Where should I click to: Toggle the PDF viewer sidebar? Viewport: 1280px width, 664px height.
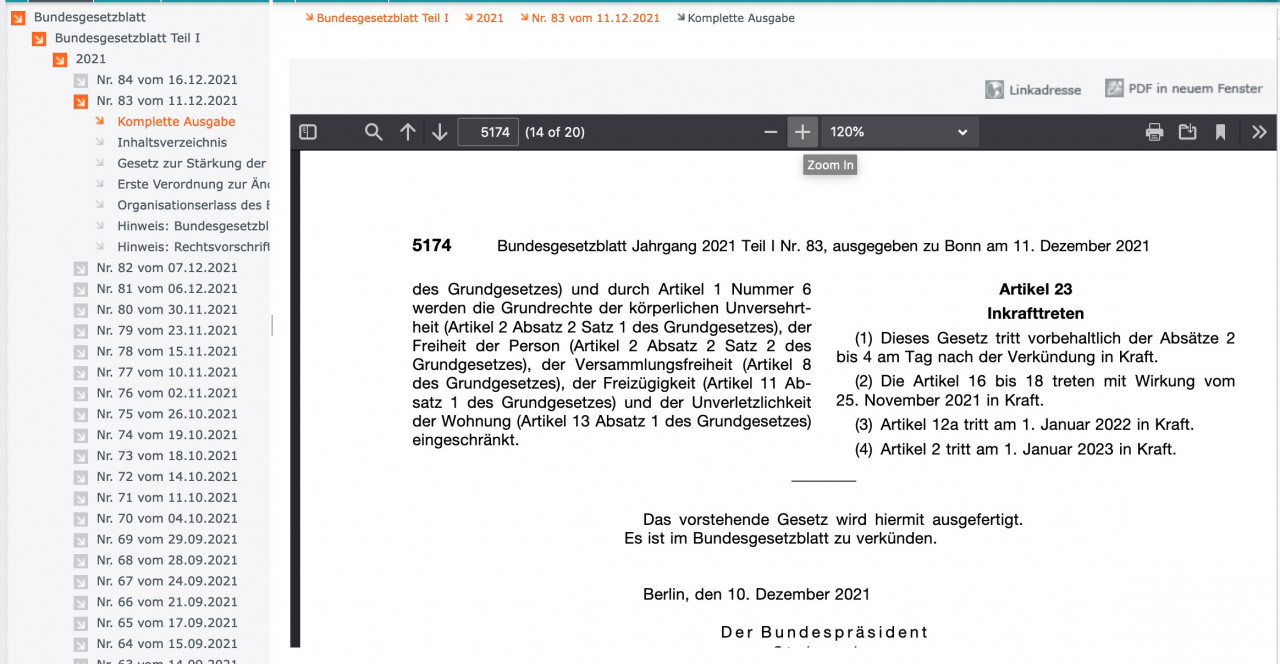[x=308, y=132]
